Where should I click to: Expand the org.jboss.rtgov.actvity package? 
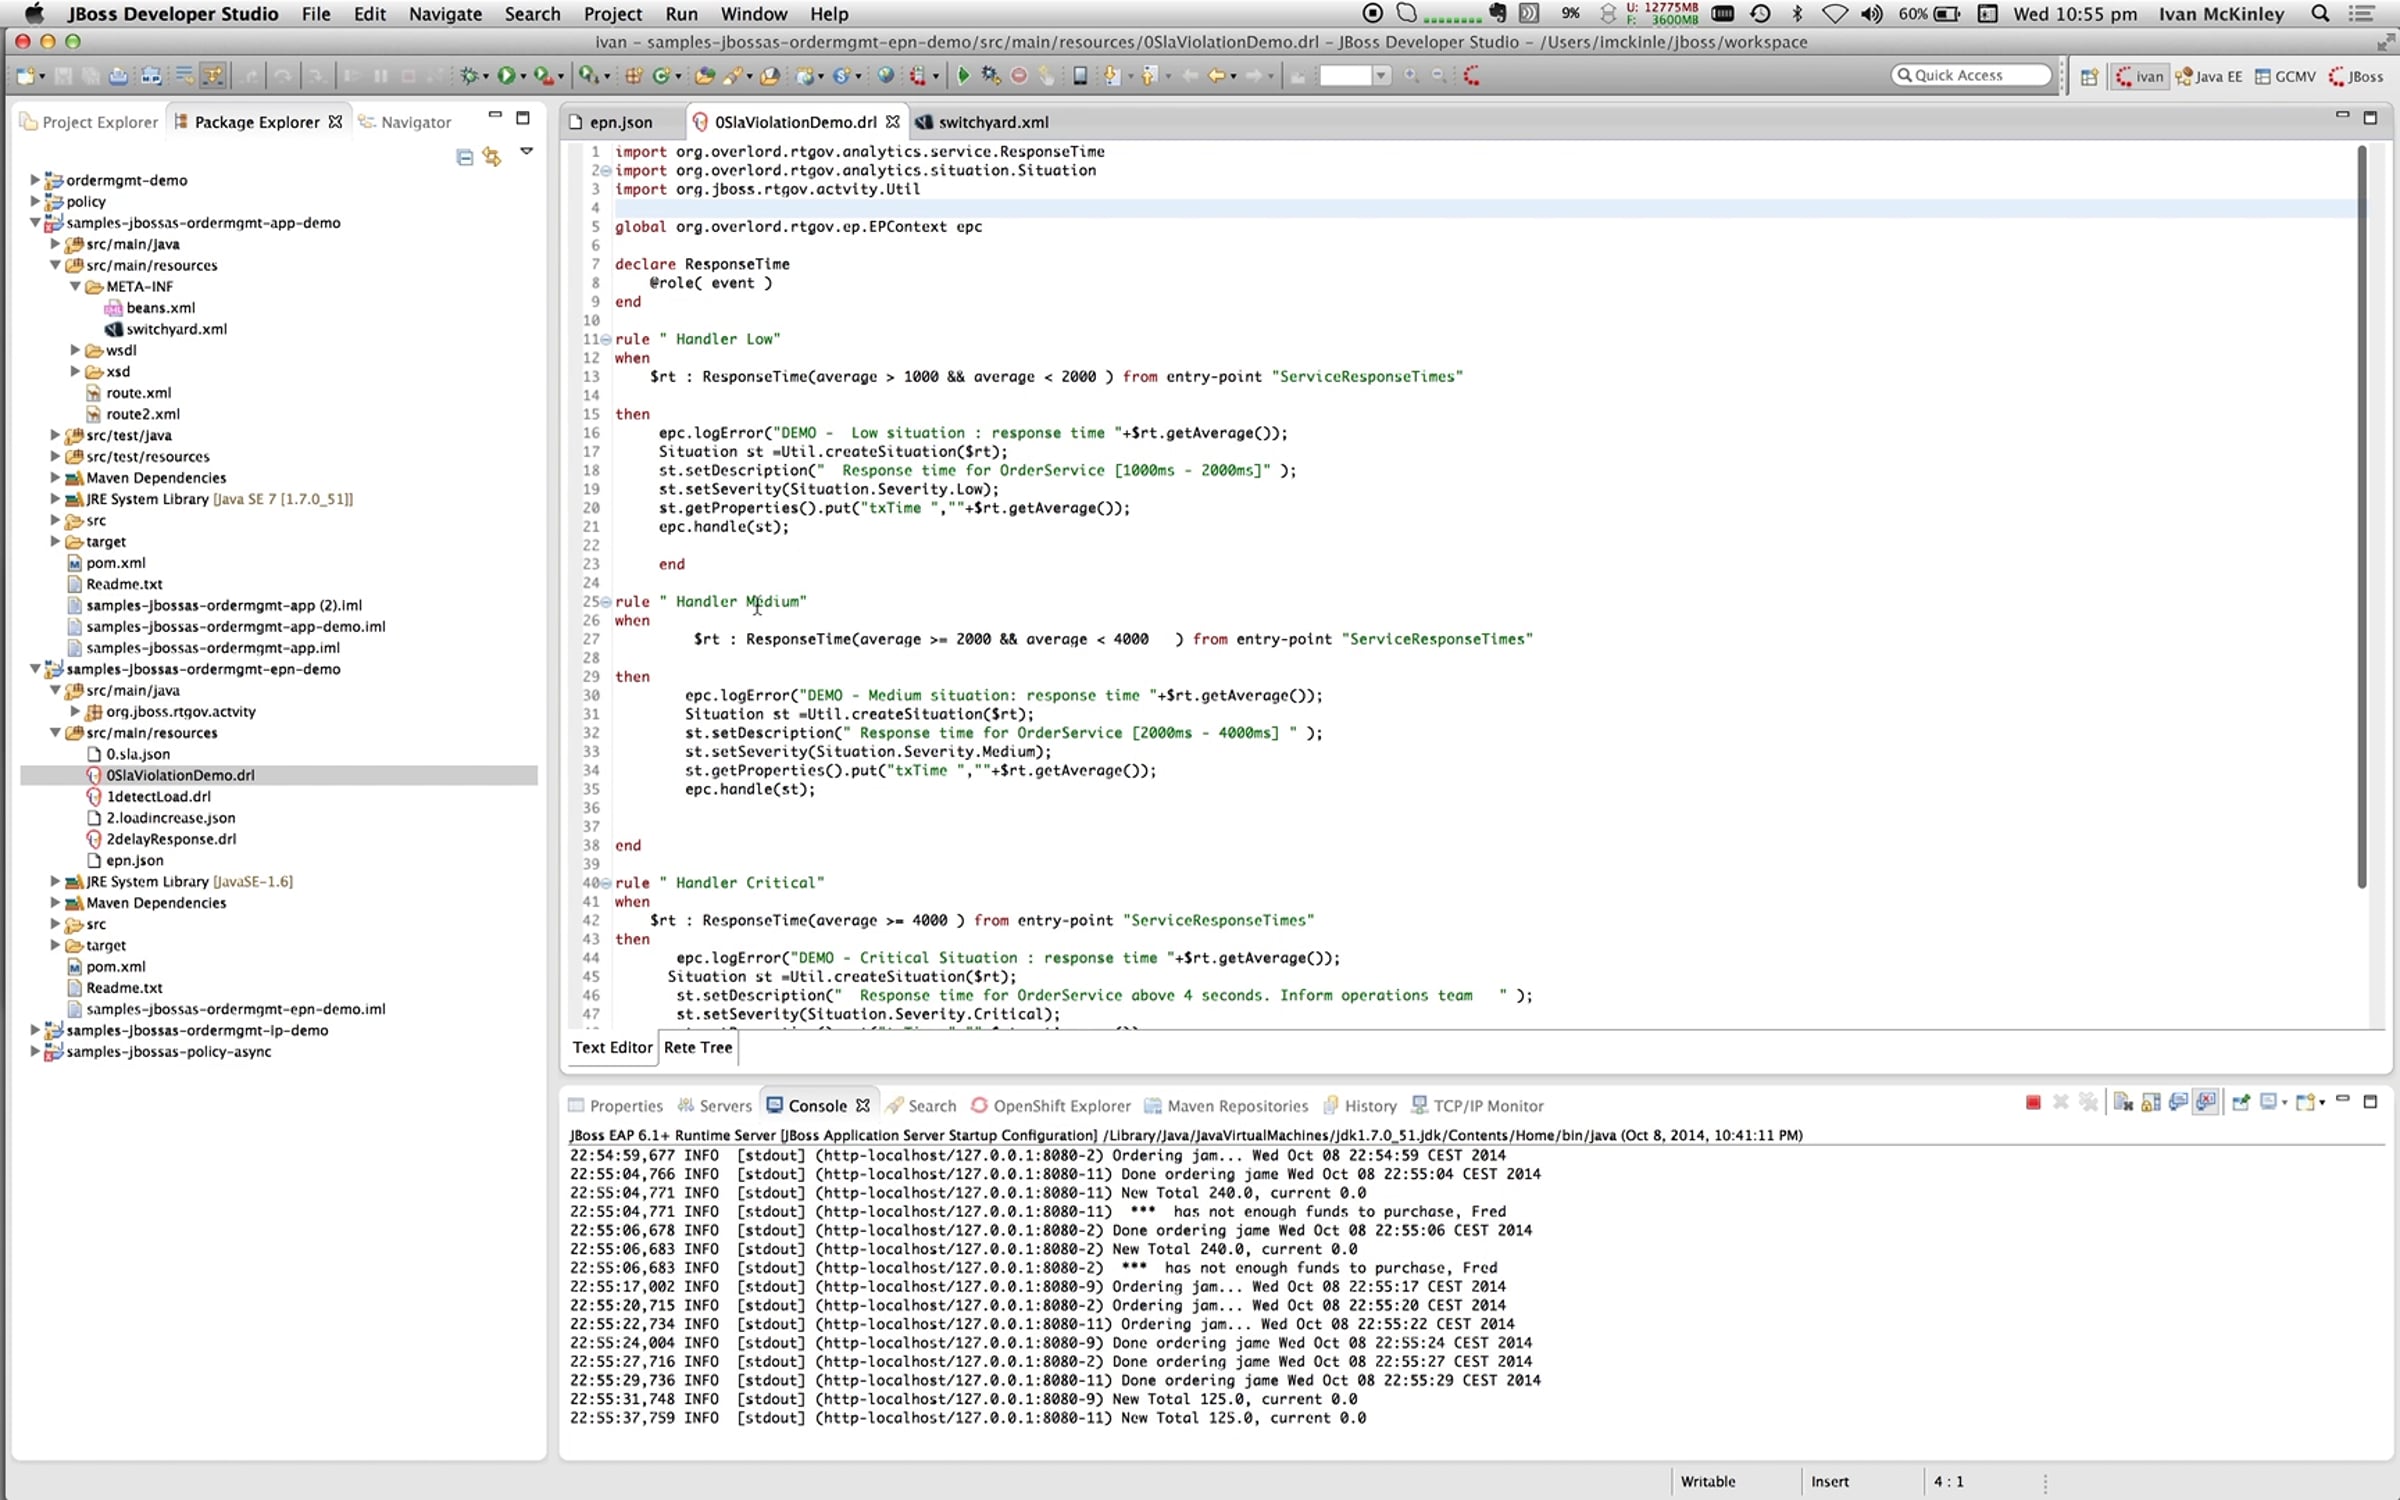pos(75,711)
